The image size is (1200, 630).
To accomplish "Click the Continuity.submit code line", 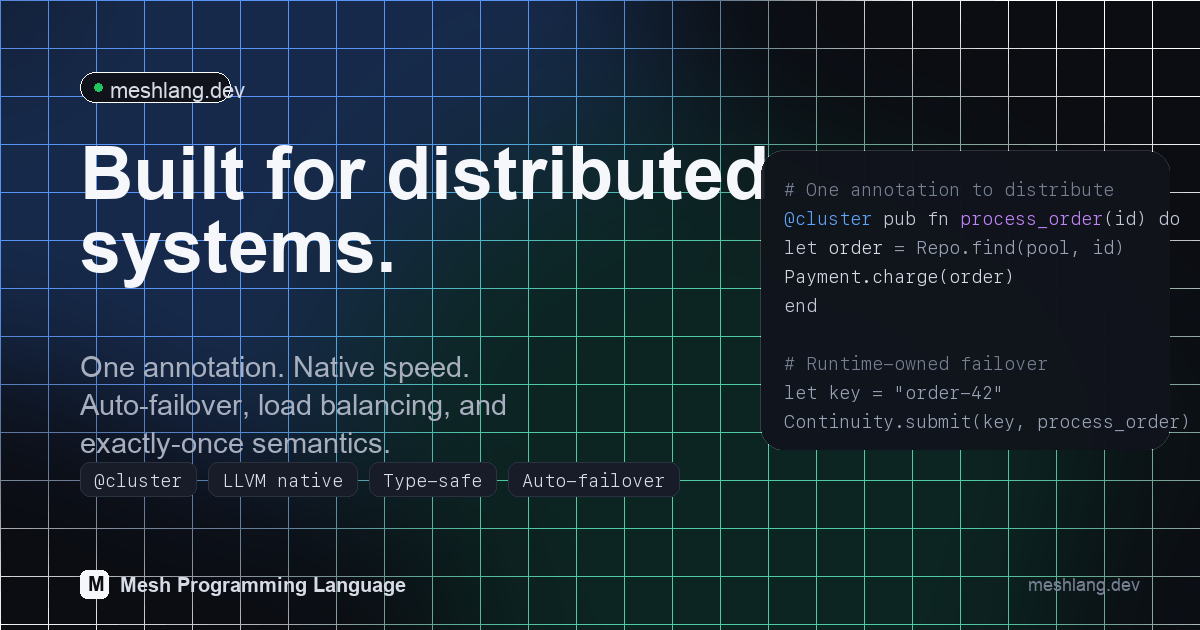I will 986,422.
